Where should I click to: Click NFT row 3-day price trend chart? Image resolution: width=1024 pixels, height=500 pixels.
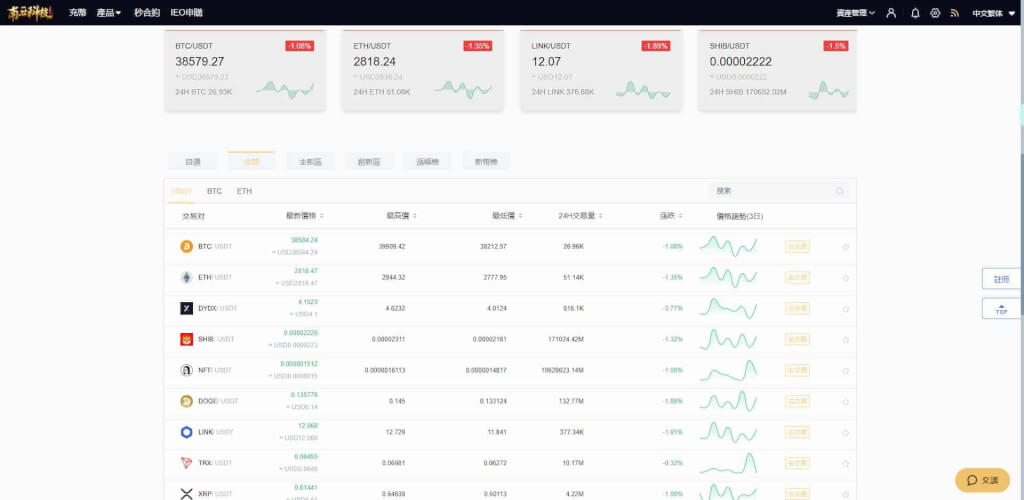tap(728, 370)
